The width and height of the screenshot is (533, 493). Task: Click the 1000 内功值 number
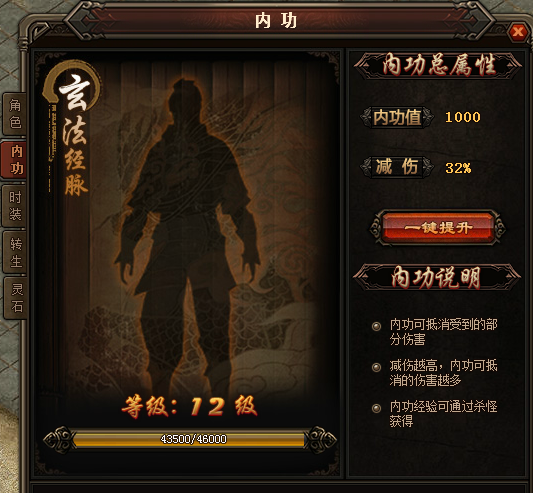(x=463, y=117)
